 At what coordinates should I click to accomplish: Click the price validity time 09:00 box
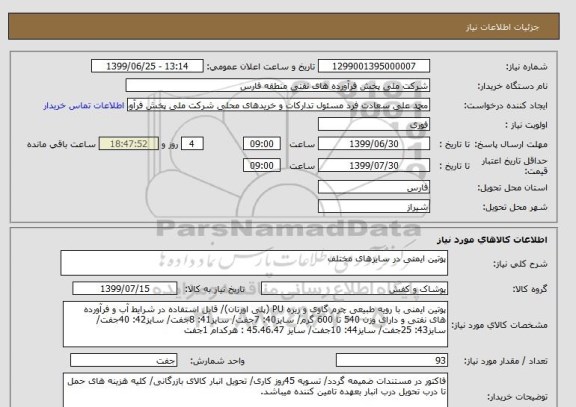262,166
